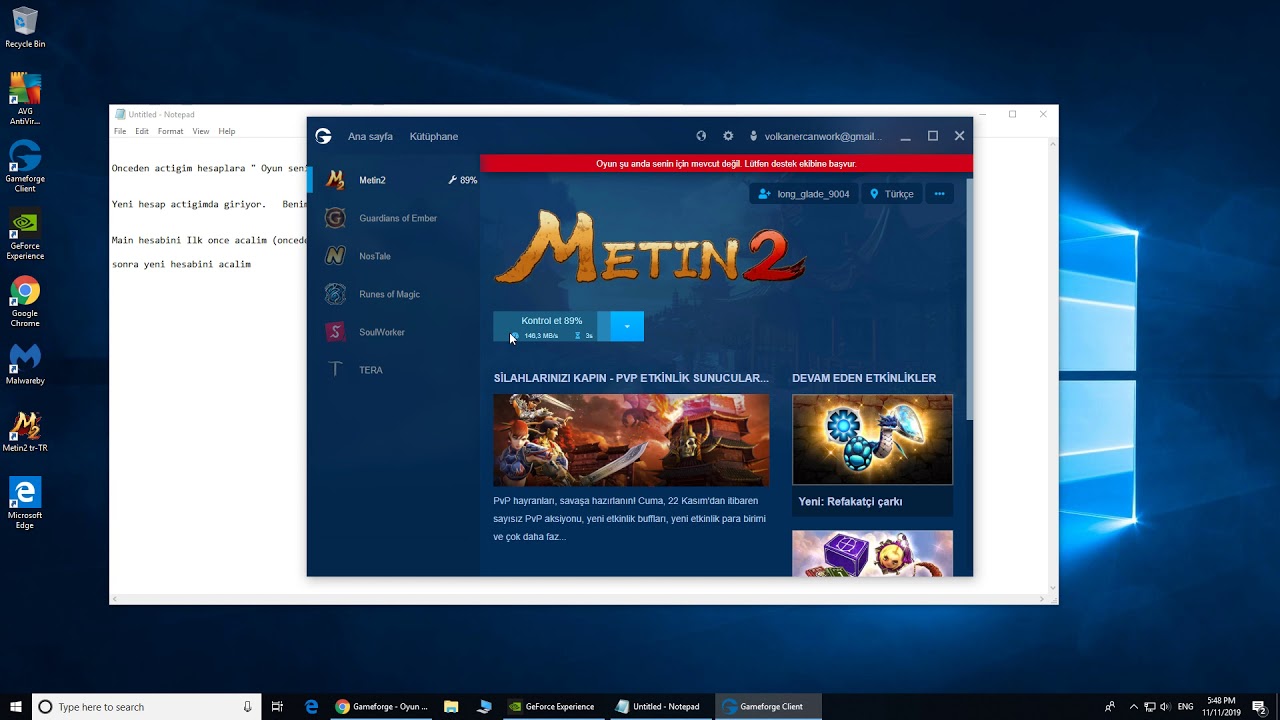The image size is (1280, 720).
Task: Click the SİLAHLARINIZI KAPIN news headline
Action: 631,378
